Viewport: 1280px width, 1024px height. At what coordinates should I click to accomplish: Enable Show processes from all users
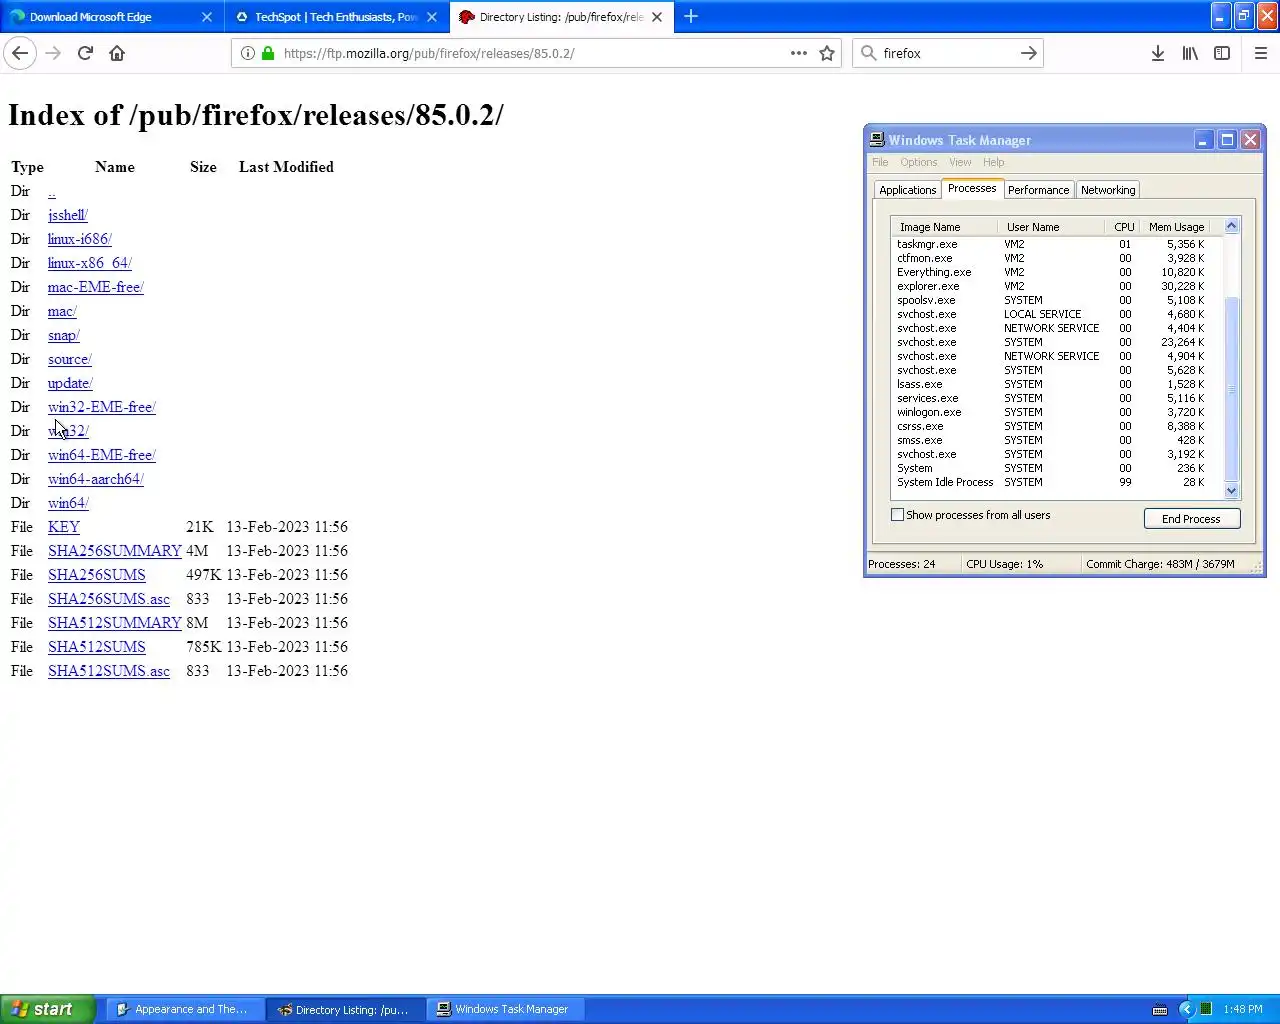897,515
